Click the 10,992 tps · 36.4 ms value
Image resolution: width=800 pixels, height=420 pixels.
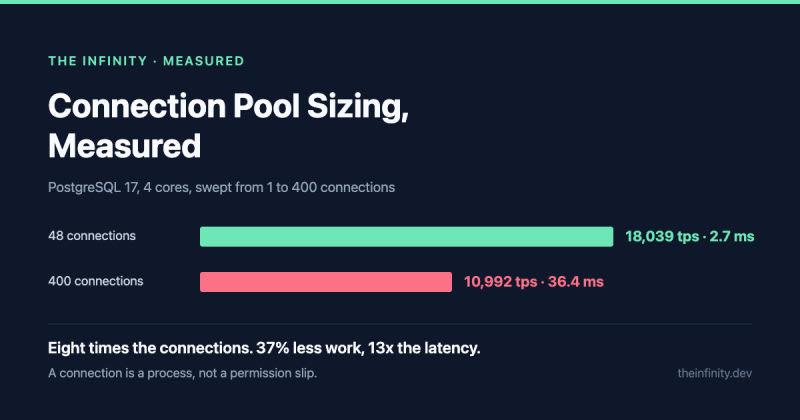click(534, 282)
